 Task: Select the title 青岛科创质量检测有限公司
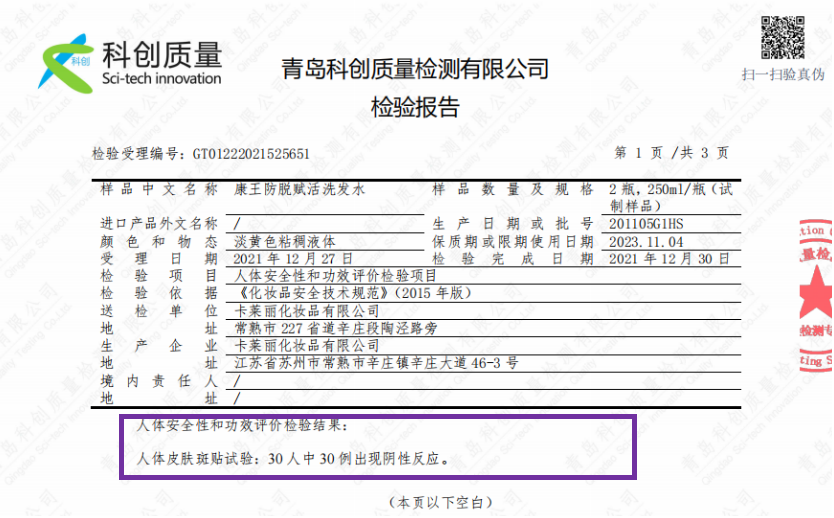(414, 69)
